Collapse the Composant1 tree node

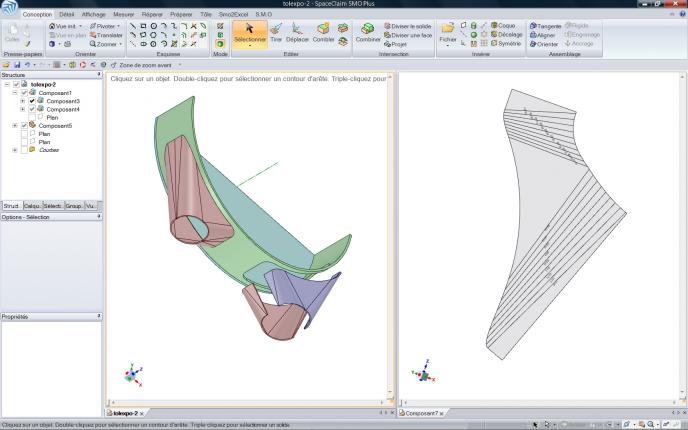[x=15, y=93]
